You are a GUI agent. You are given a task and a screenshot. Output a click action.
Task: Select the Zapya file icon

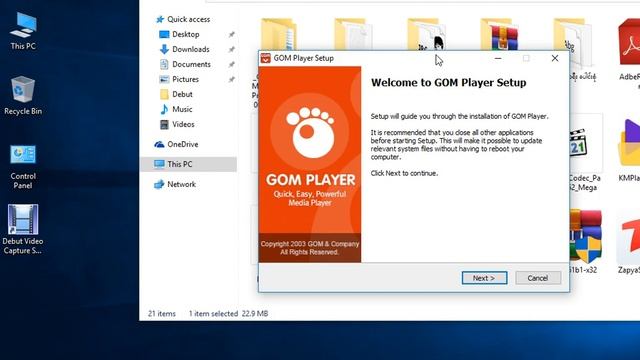tap(629, 241)
